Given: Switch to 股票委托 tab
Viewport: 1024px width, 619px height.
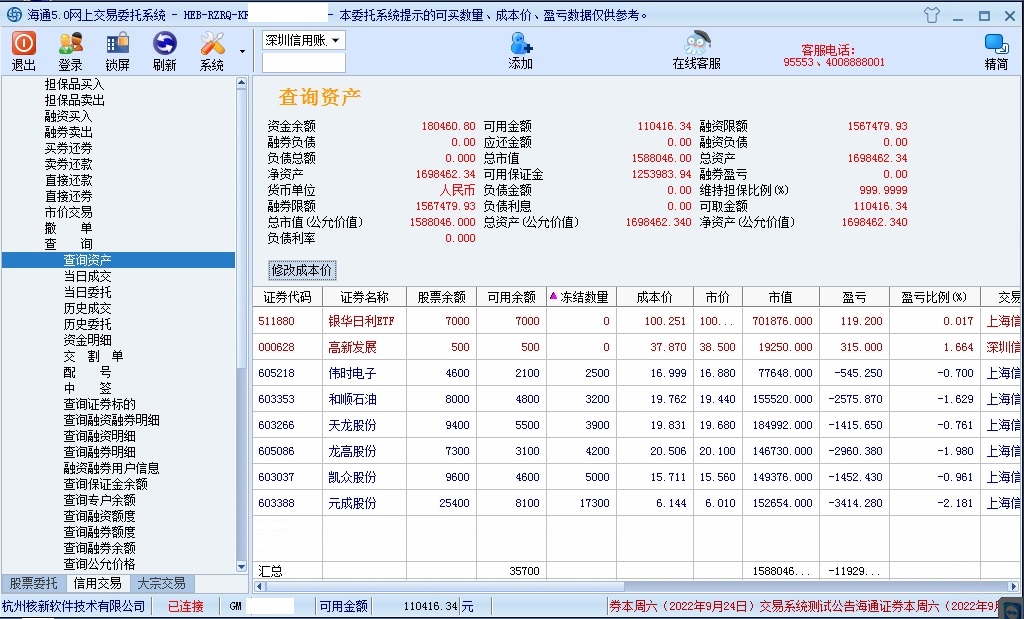Looking at the screenshot, I should 34,583.
